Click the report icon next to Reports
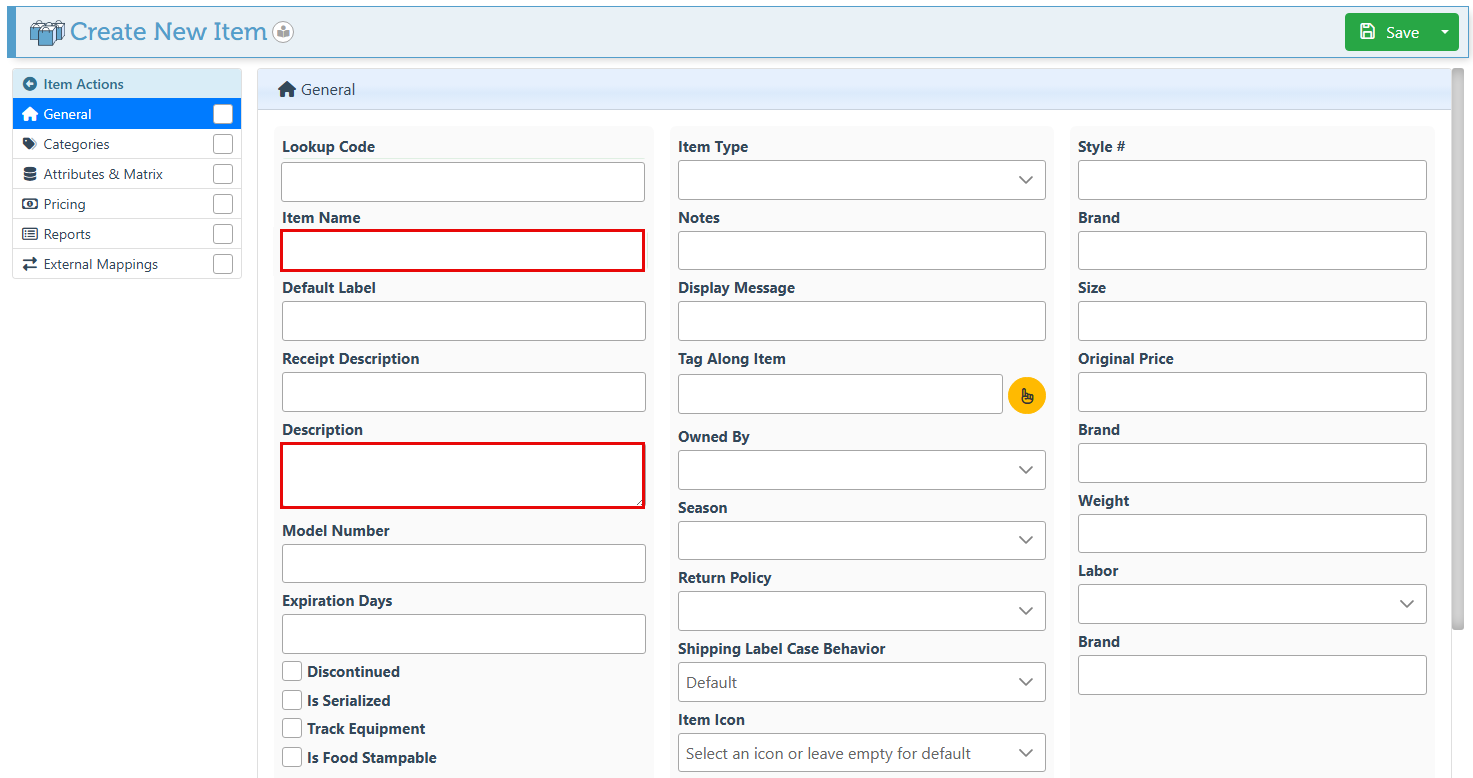 (29, 234)
